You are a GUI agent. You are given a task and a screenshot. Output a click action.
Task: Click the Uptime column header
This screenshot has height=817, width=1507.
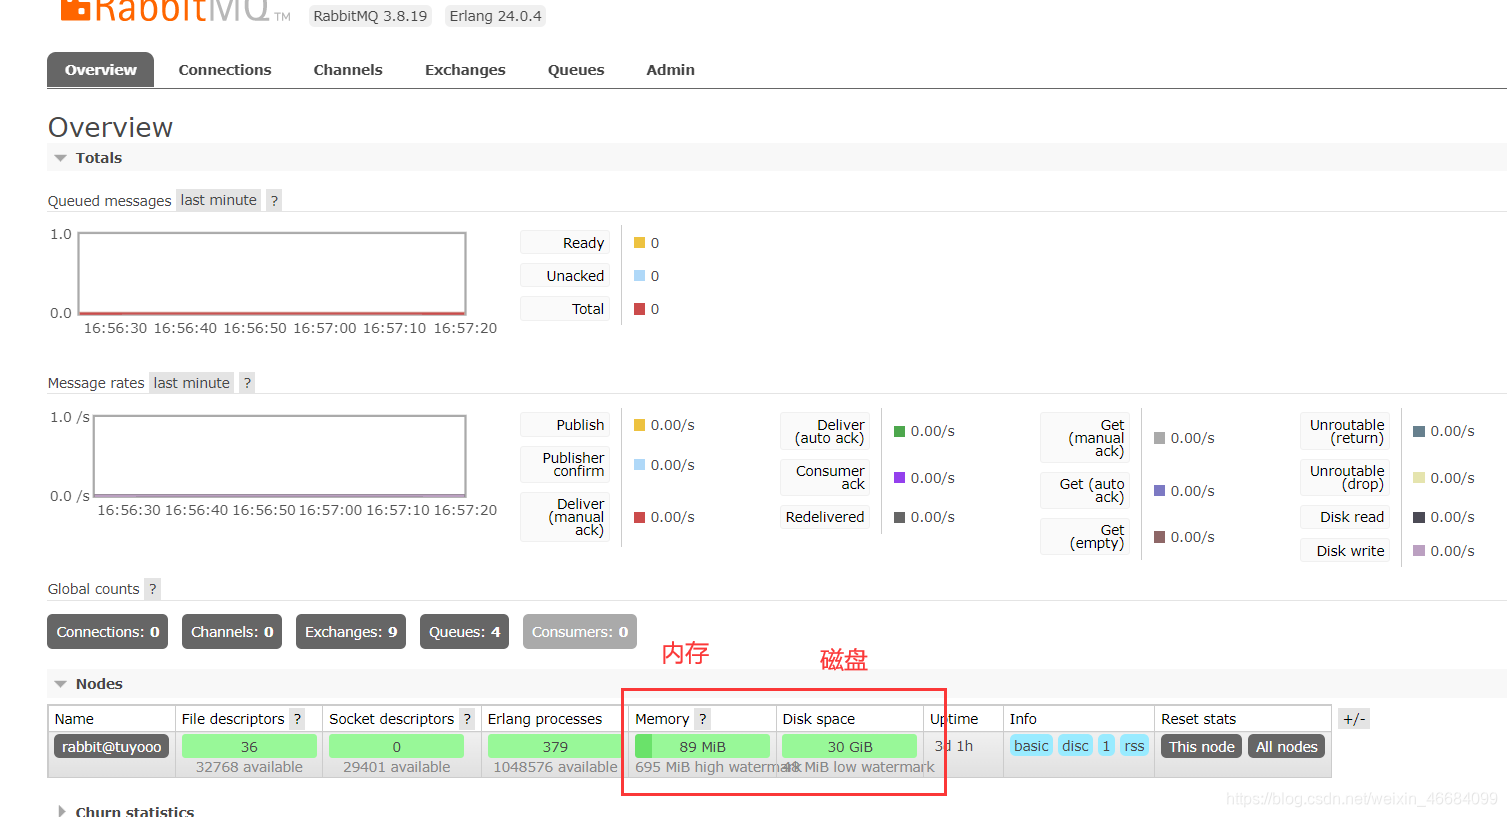(954, 719)
